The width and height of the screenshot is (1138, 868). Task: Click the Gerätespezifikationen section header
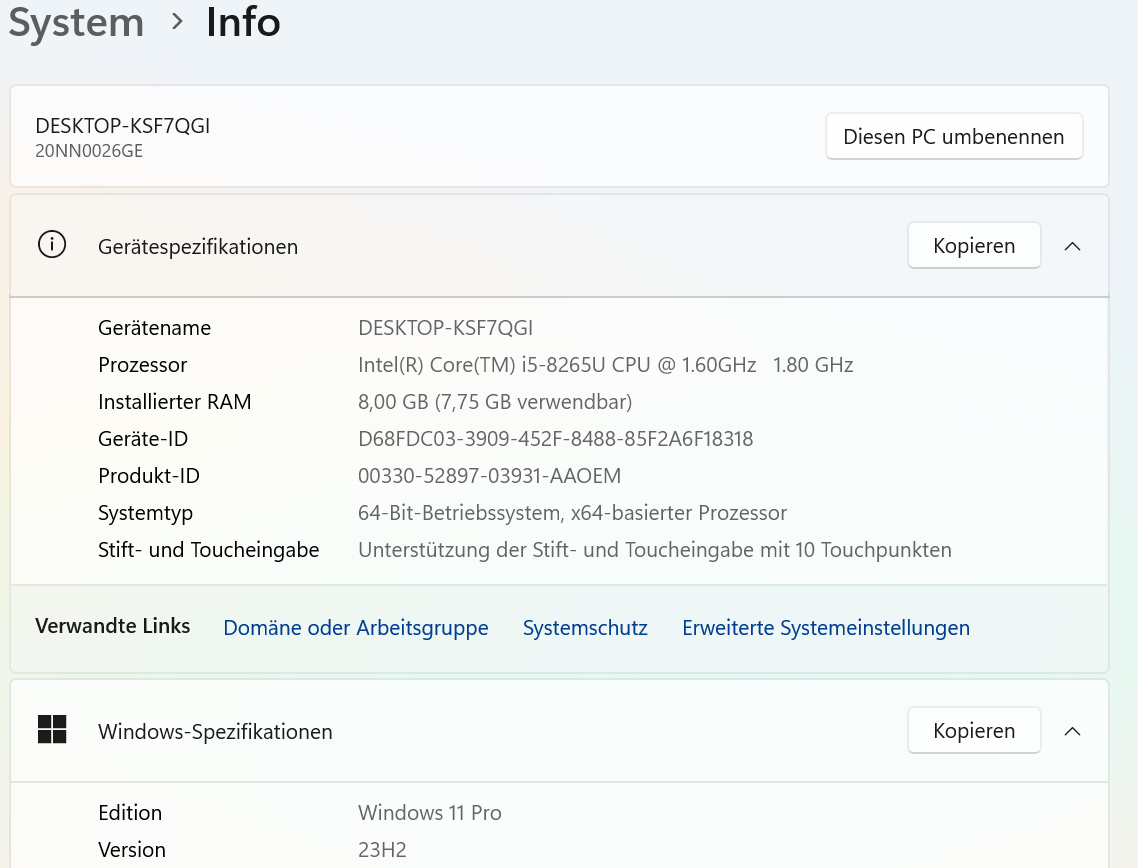click(x=559, y=246)
